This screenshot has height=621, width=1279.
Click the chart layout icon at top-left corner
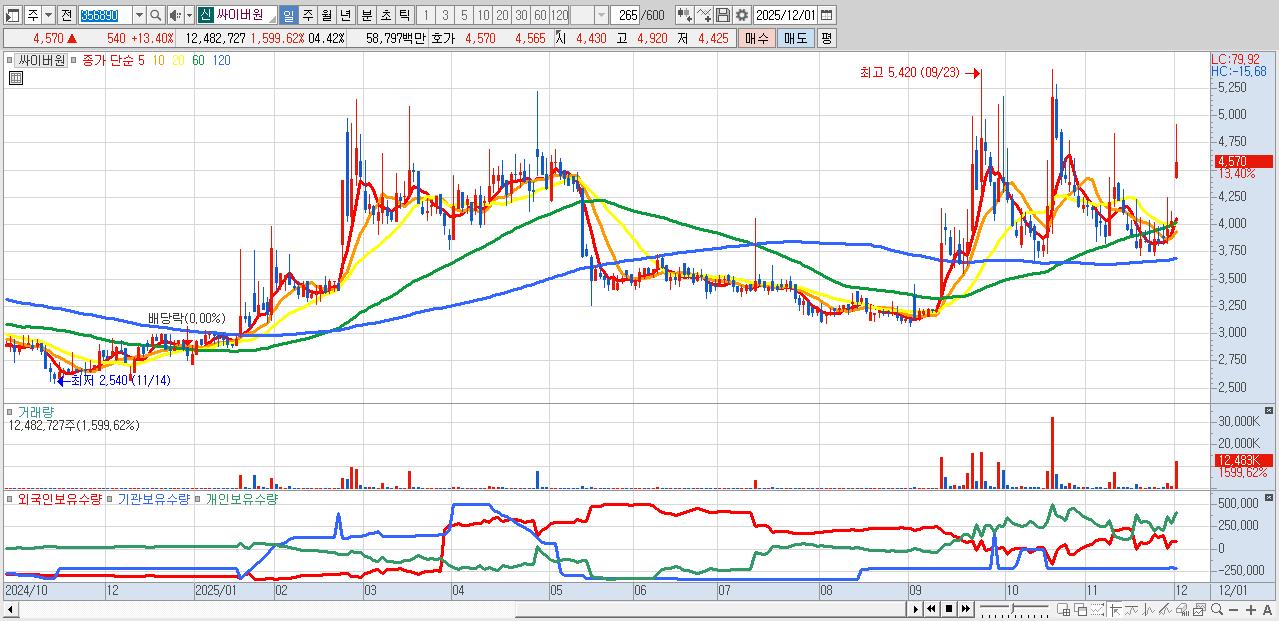pyautogui.click(x=13, y=15)
